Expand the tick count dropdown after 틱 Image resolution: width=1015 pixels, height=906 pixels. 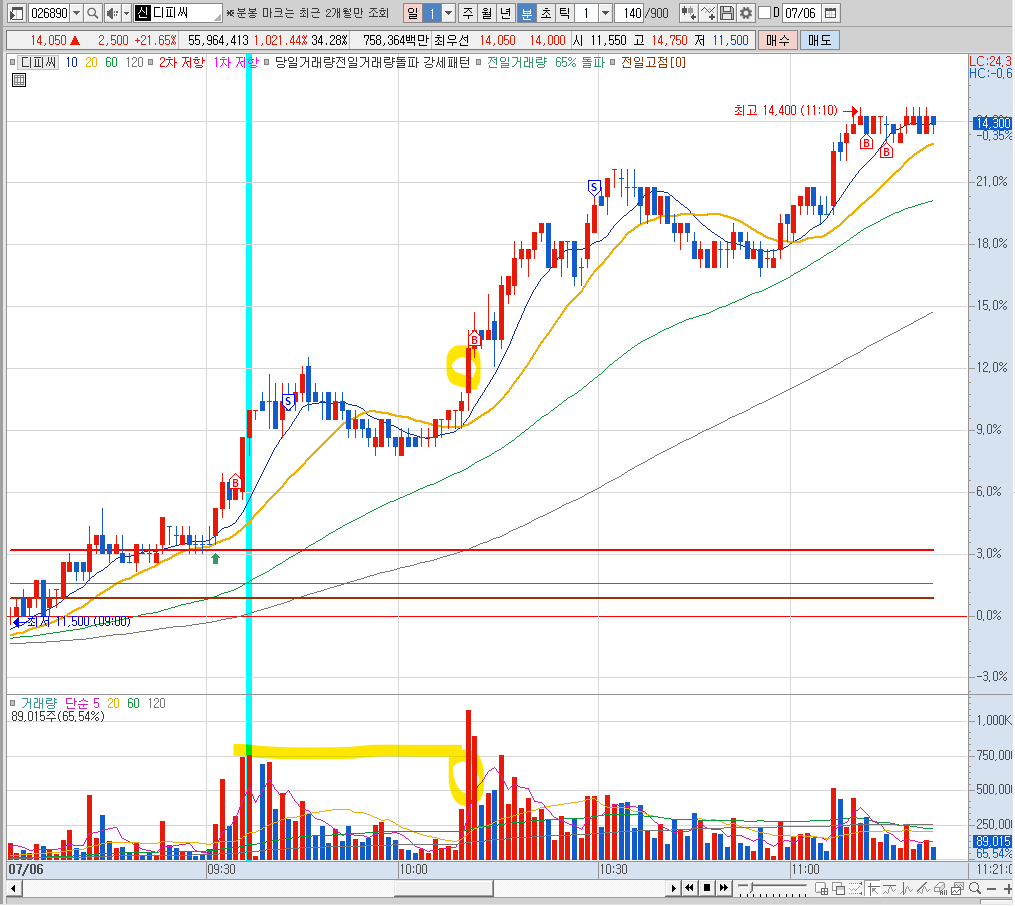(x=605, y=12)
